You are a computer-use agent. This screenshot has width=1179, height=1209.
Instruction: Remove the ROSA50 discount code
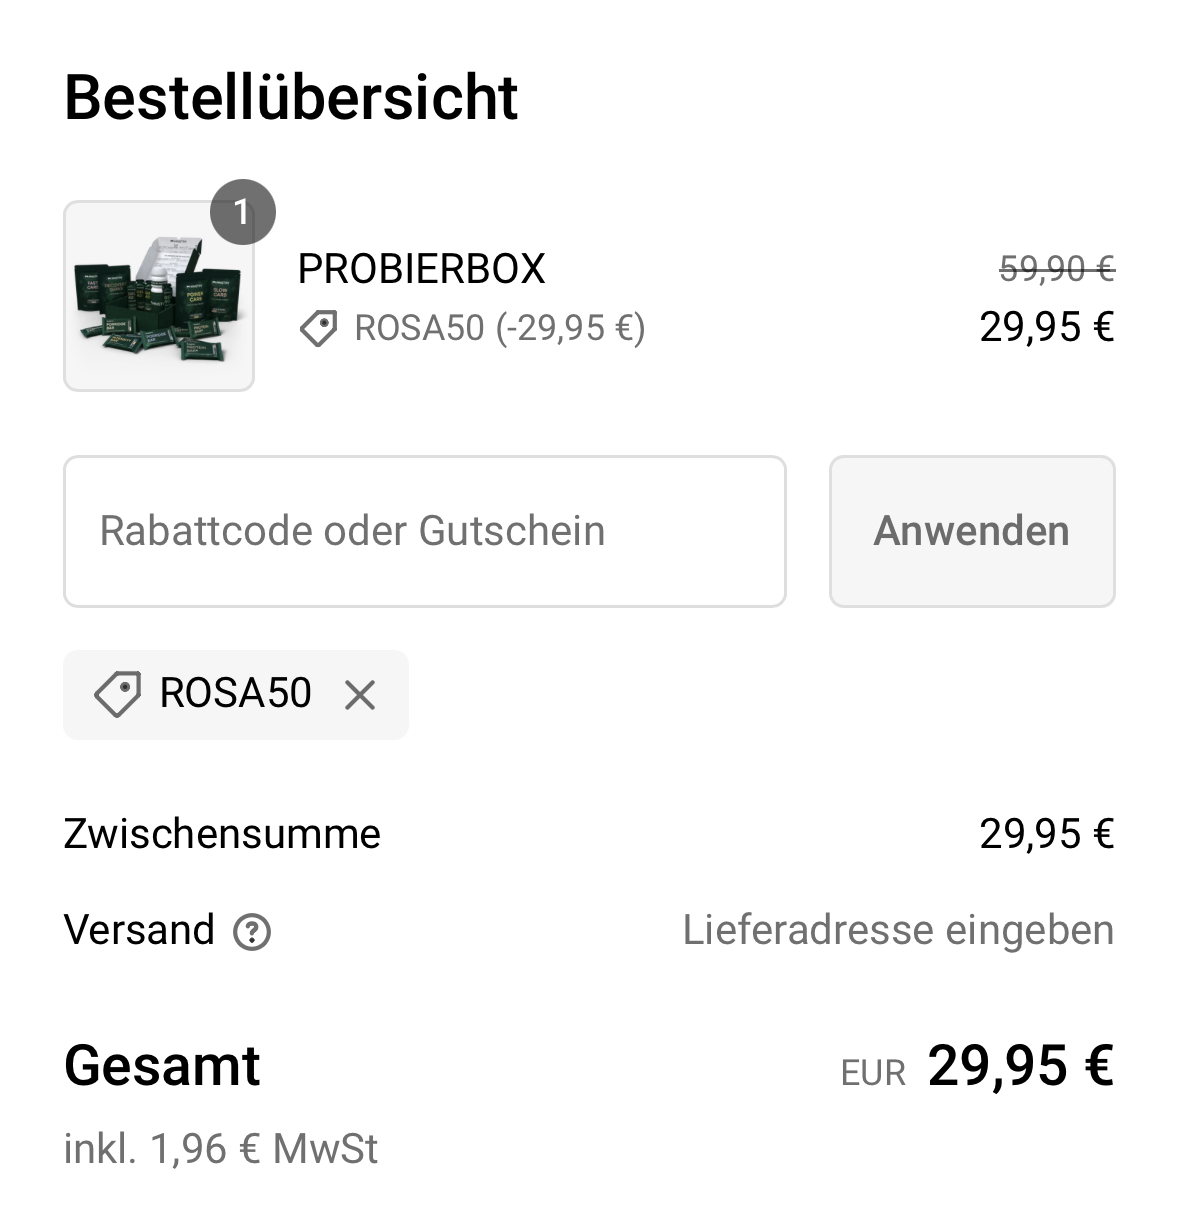(x=360, y=695)
